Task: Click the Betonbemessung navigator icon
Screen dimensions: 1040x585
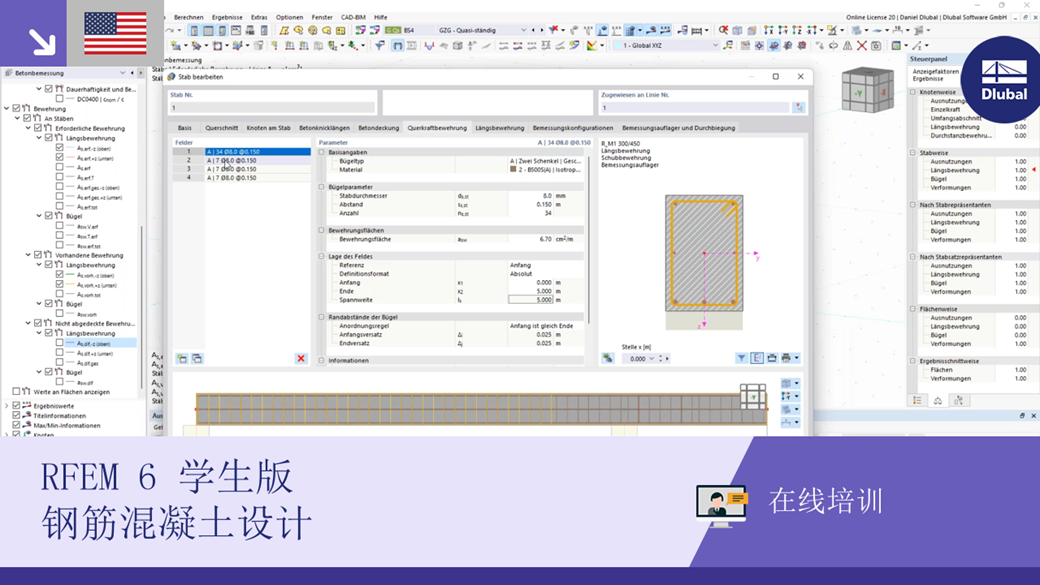Action: [x=9, y=73]
